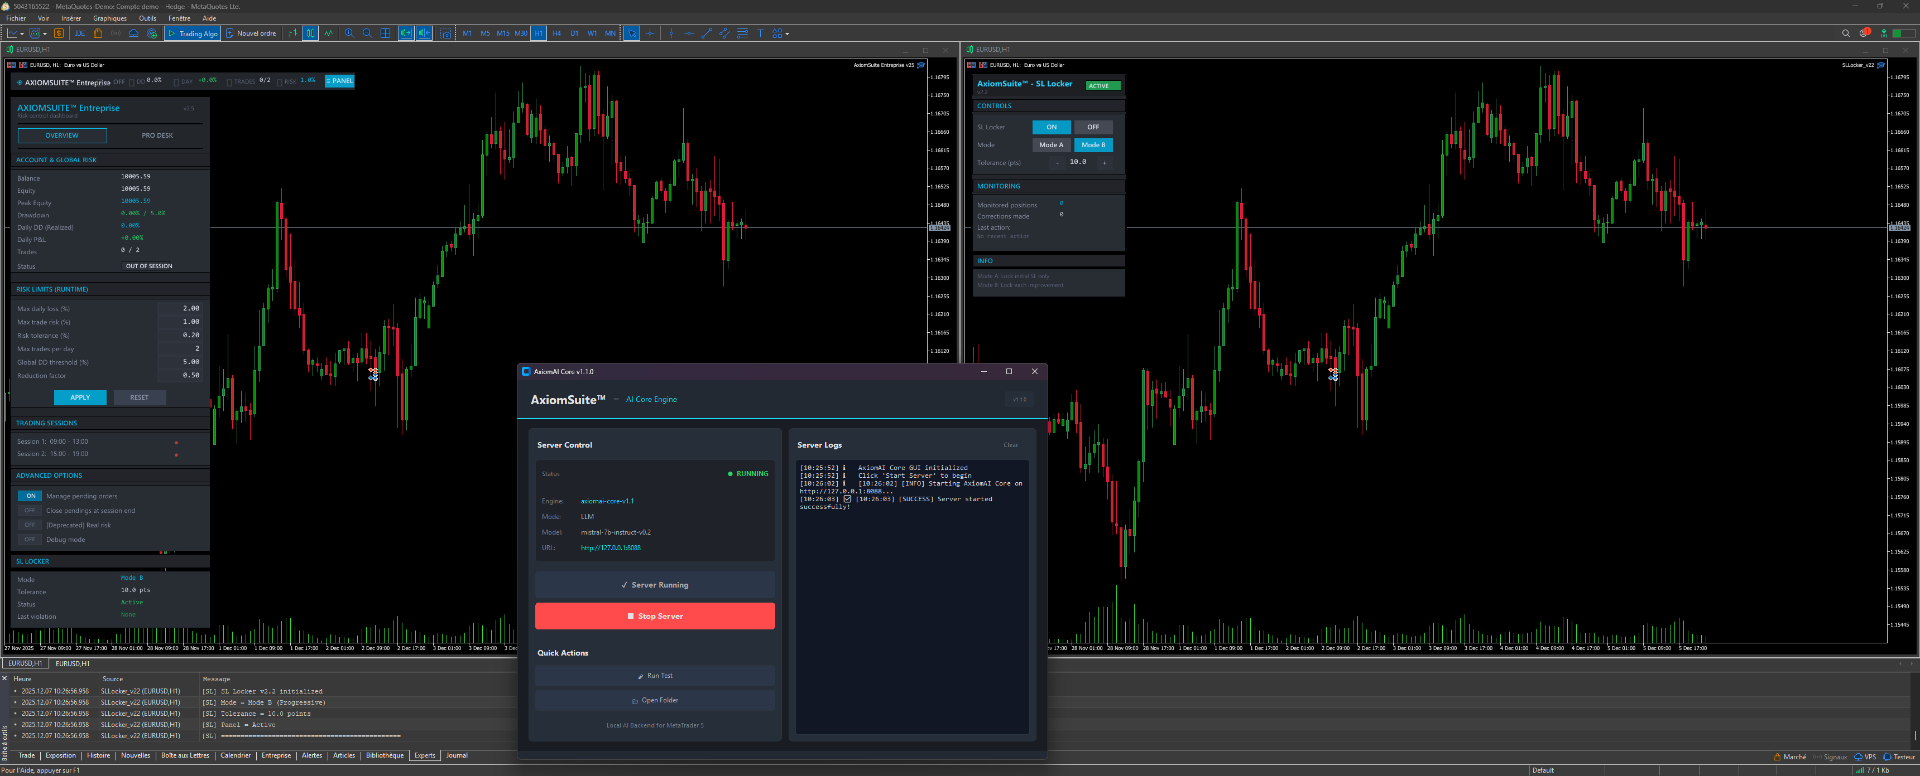Click the zoom out magnifier icon
The width and height of the screenshot is (1920, 776).
coord(367,33)
